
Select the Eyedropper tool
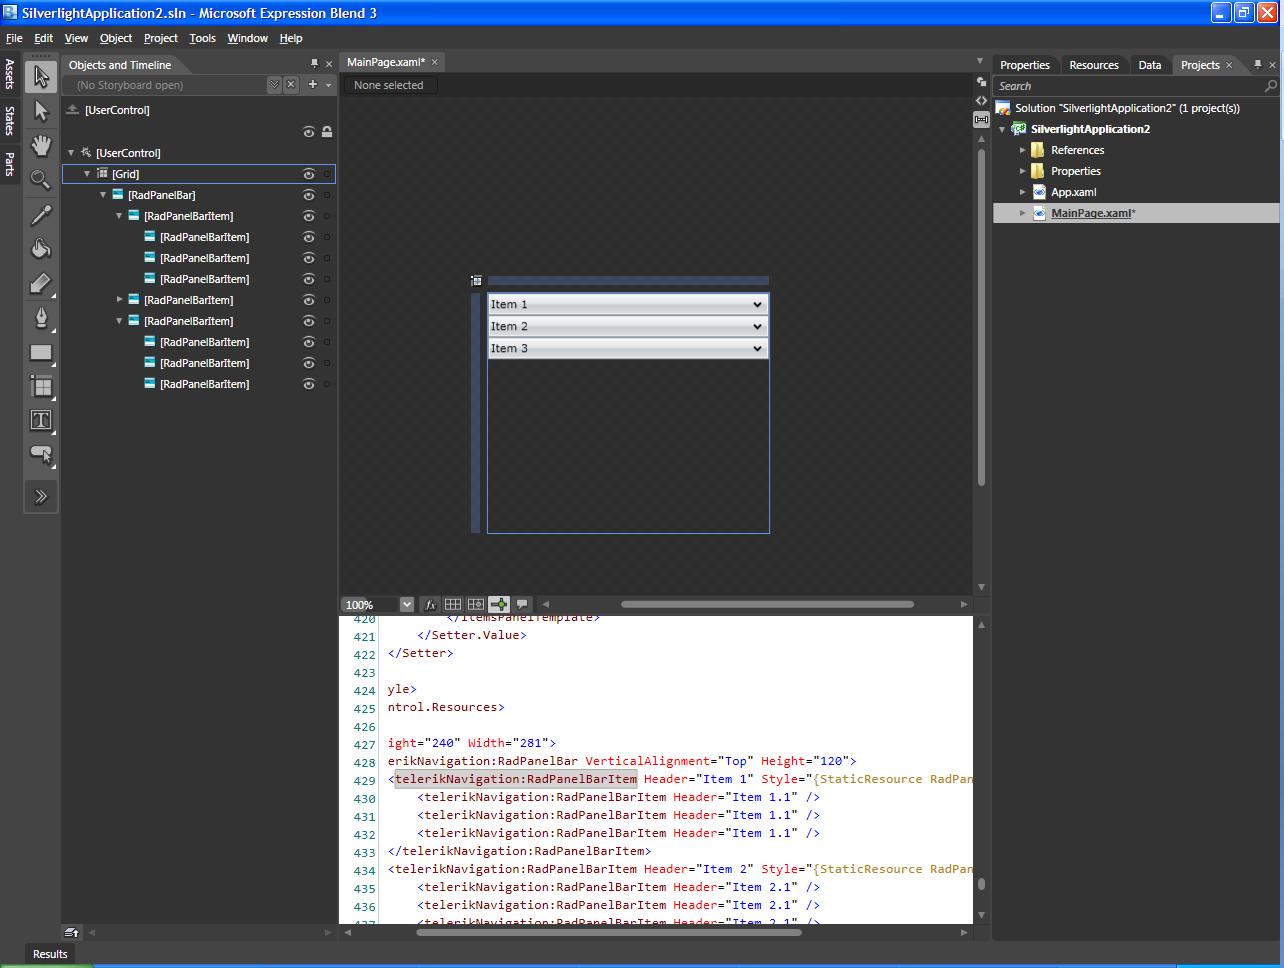point(41,215)
